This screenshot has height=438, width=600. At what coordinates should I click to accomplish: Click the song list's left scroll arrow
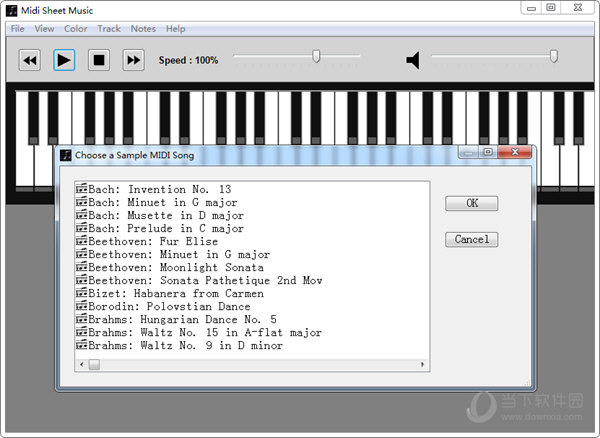click(82, 365)
